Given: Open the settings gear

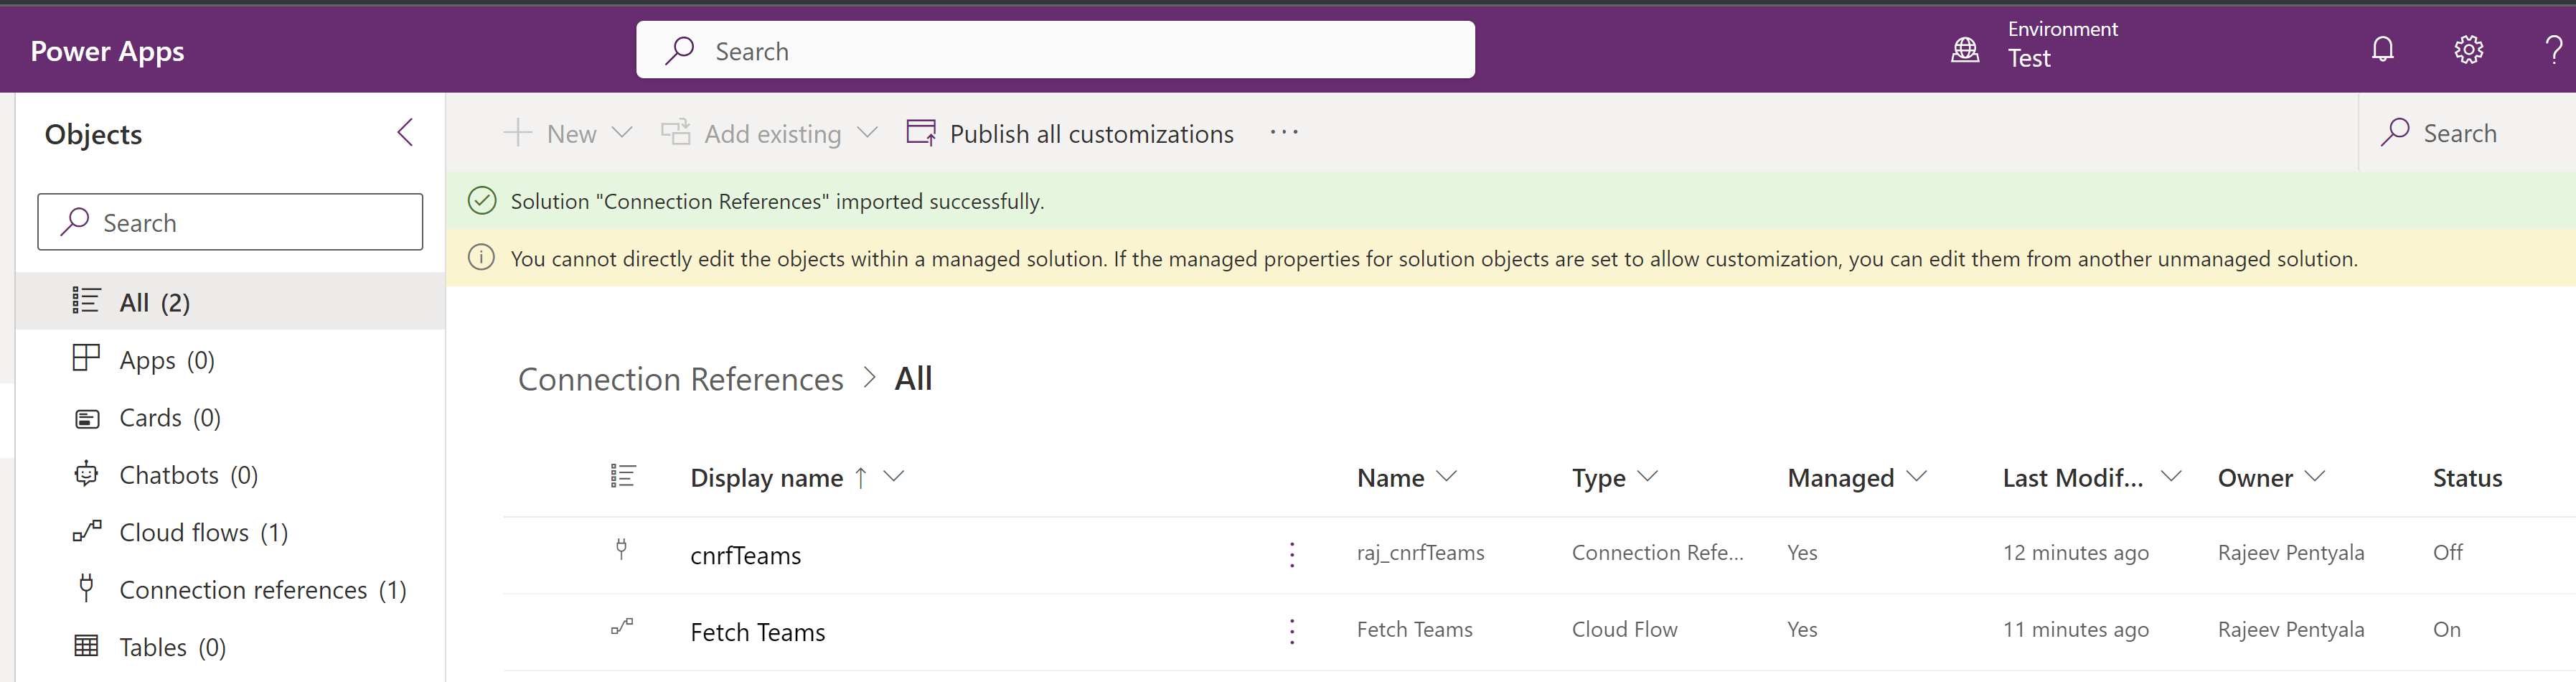Looking at the screenshot, I should [x=2468, y=49].
